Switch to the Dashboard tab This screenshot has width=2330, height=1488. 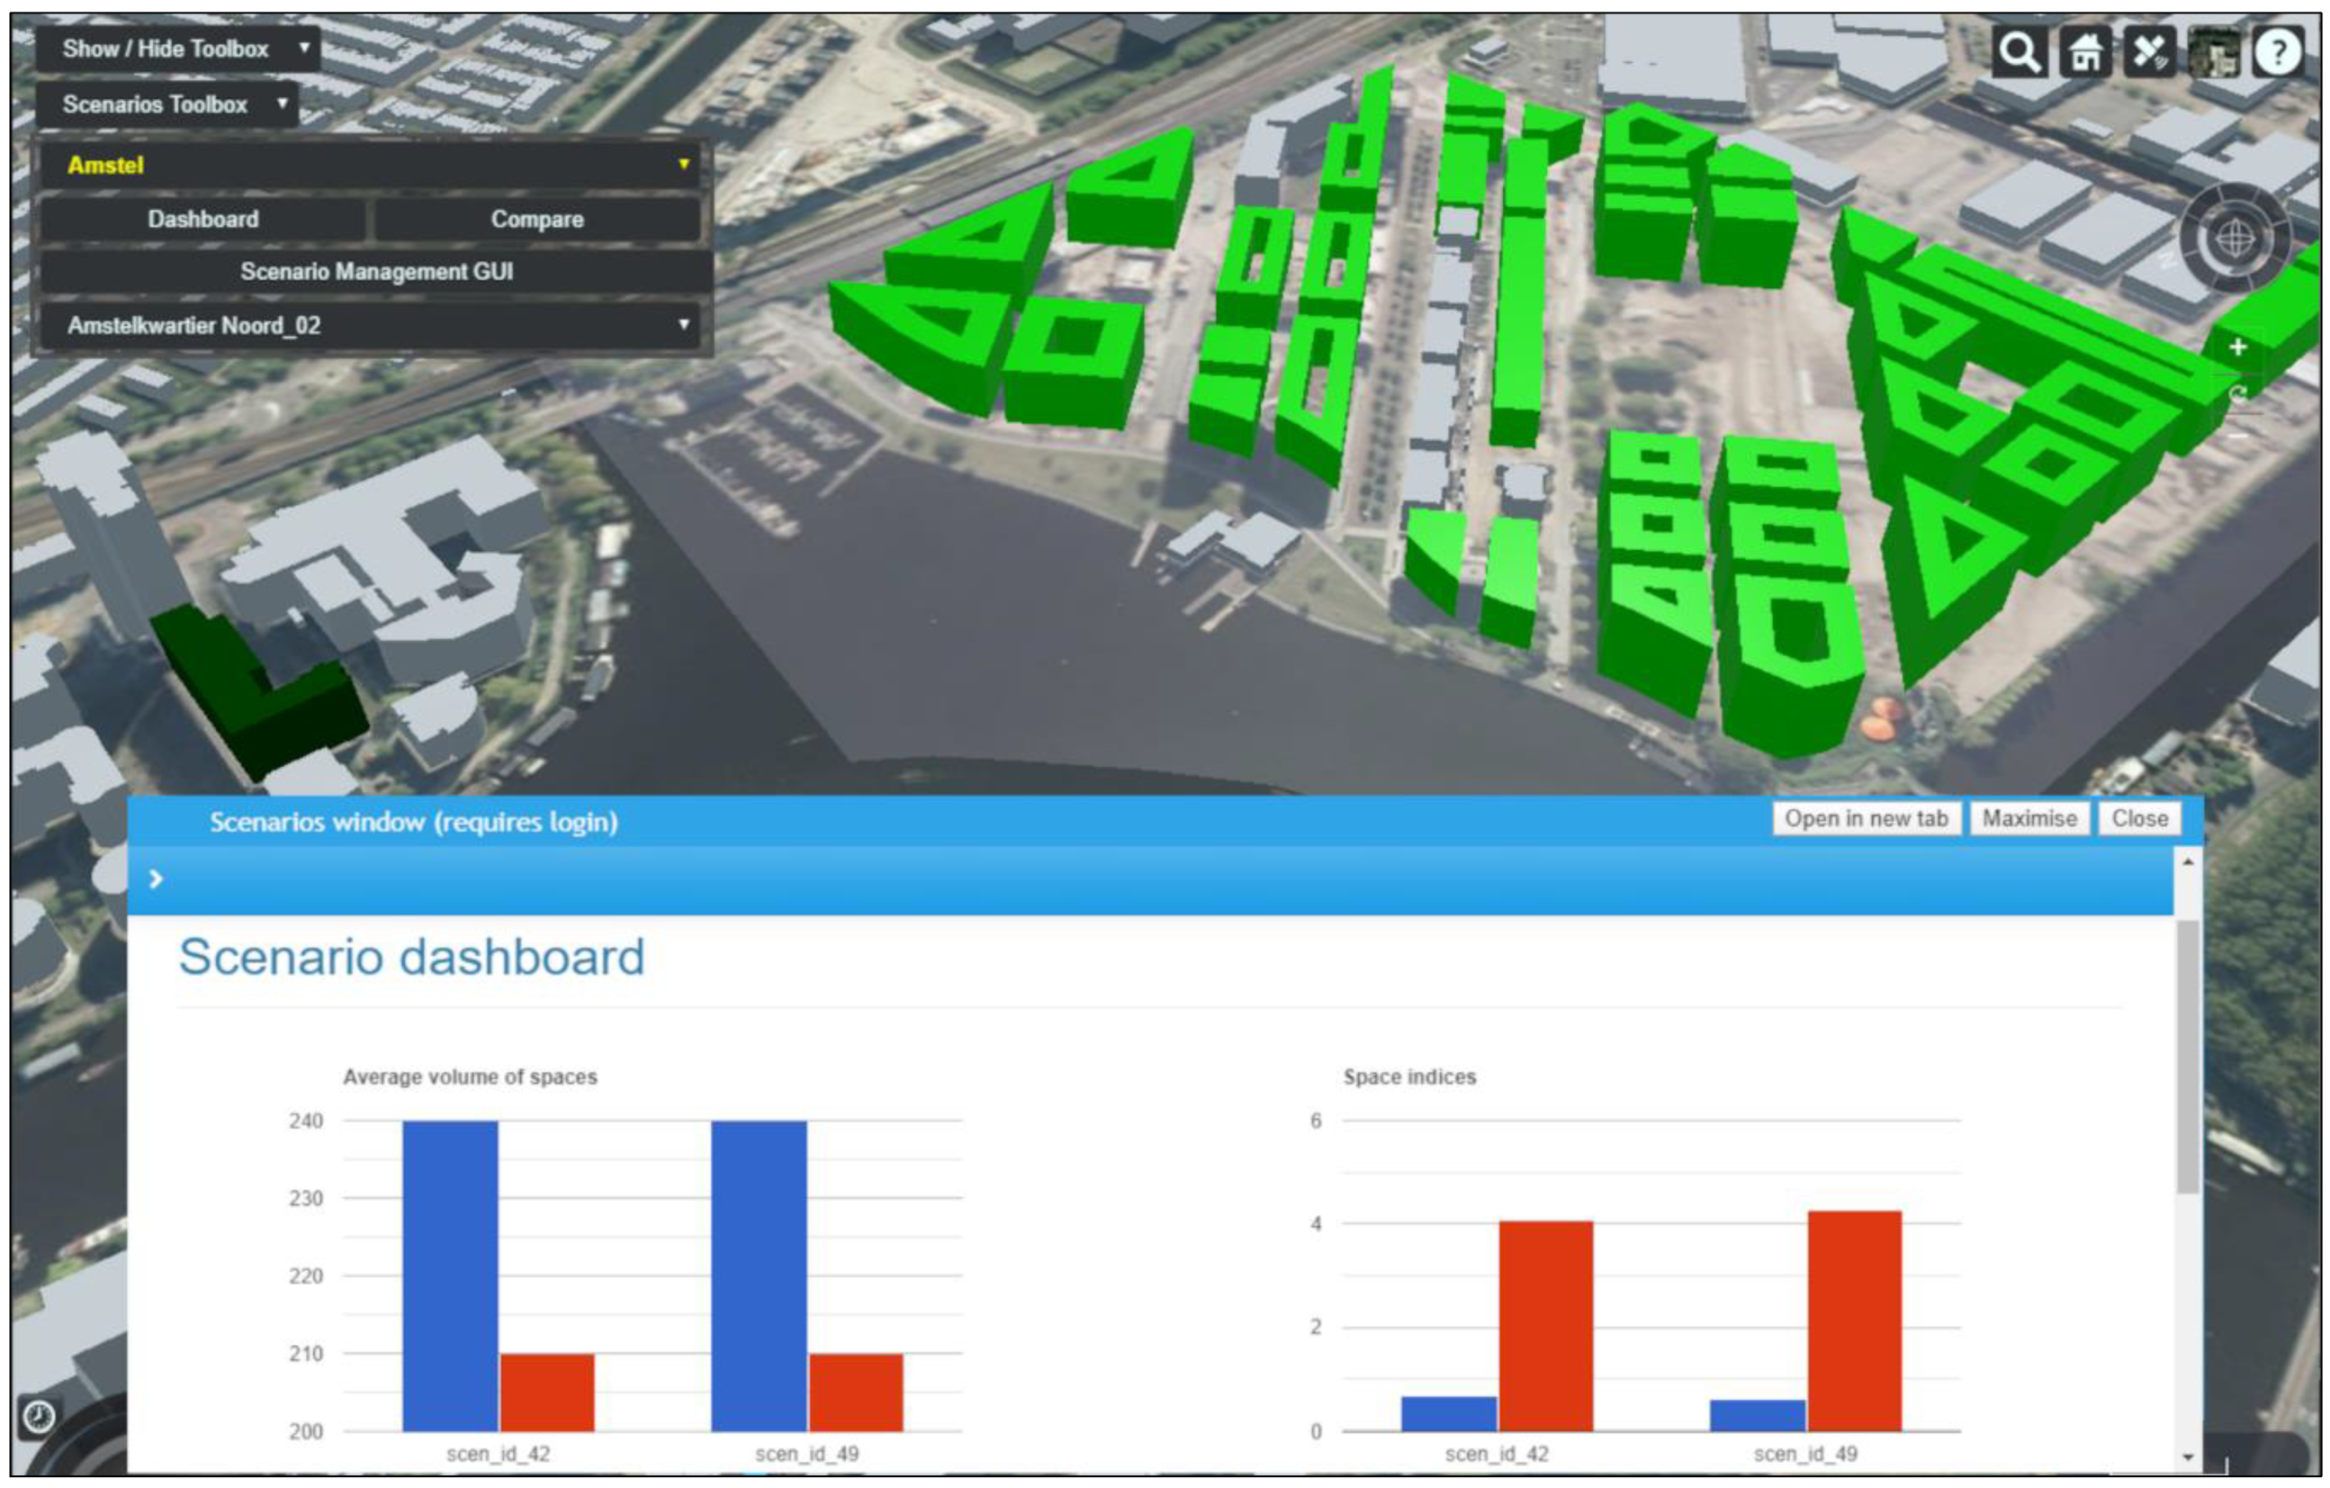(x=203, y=219)
